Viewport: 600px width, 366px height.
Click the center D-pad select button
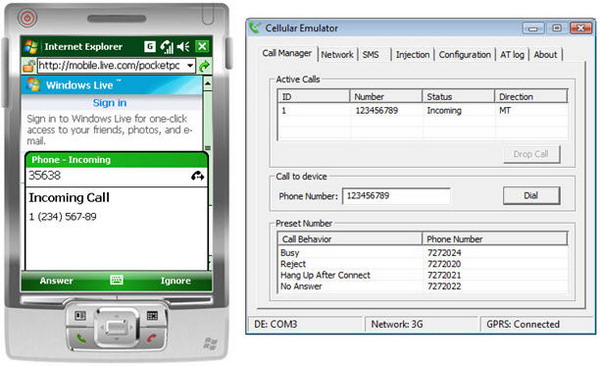(x=116, y=327)
